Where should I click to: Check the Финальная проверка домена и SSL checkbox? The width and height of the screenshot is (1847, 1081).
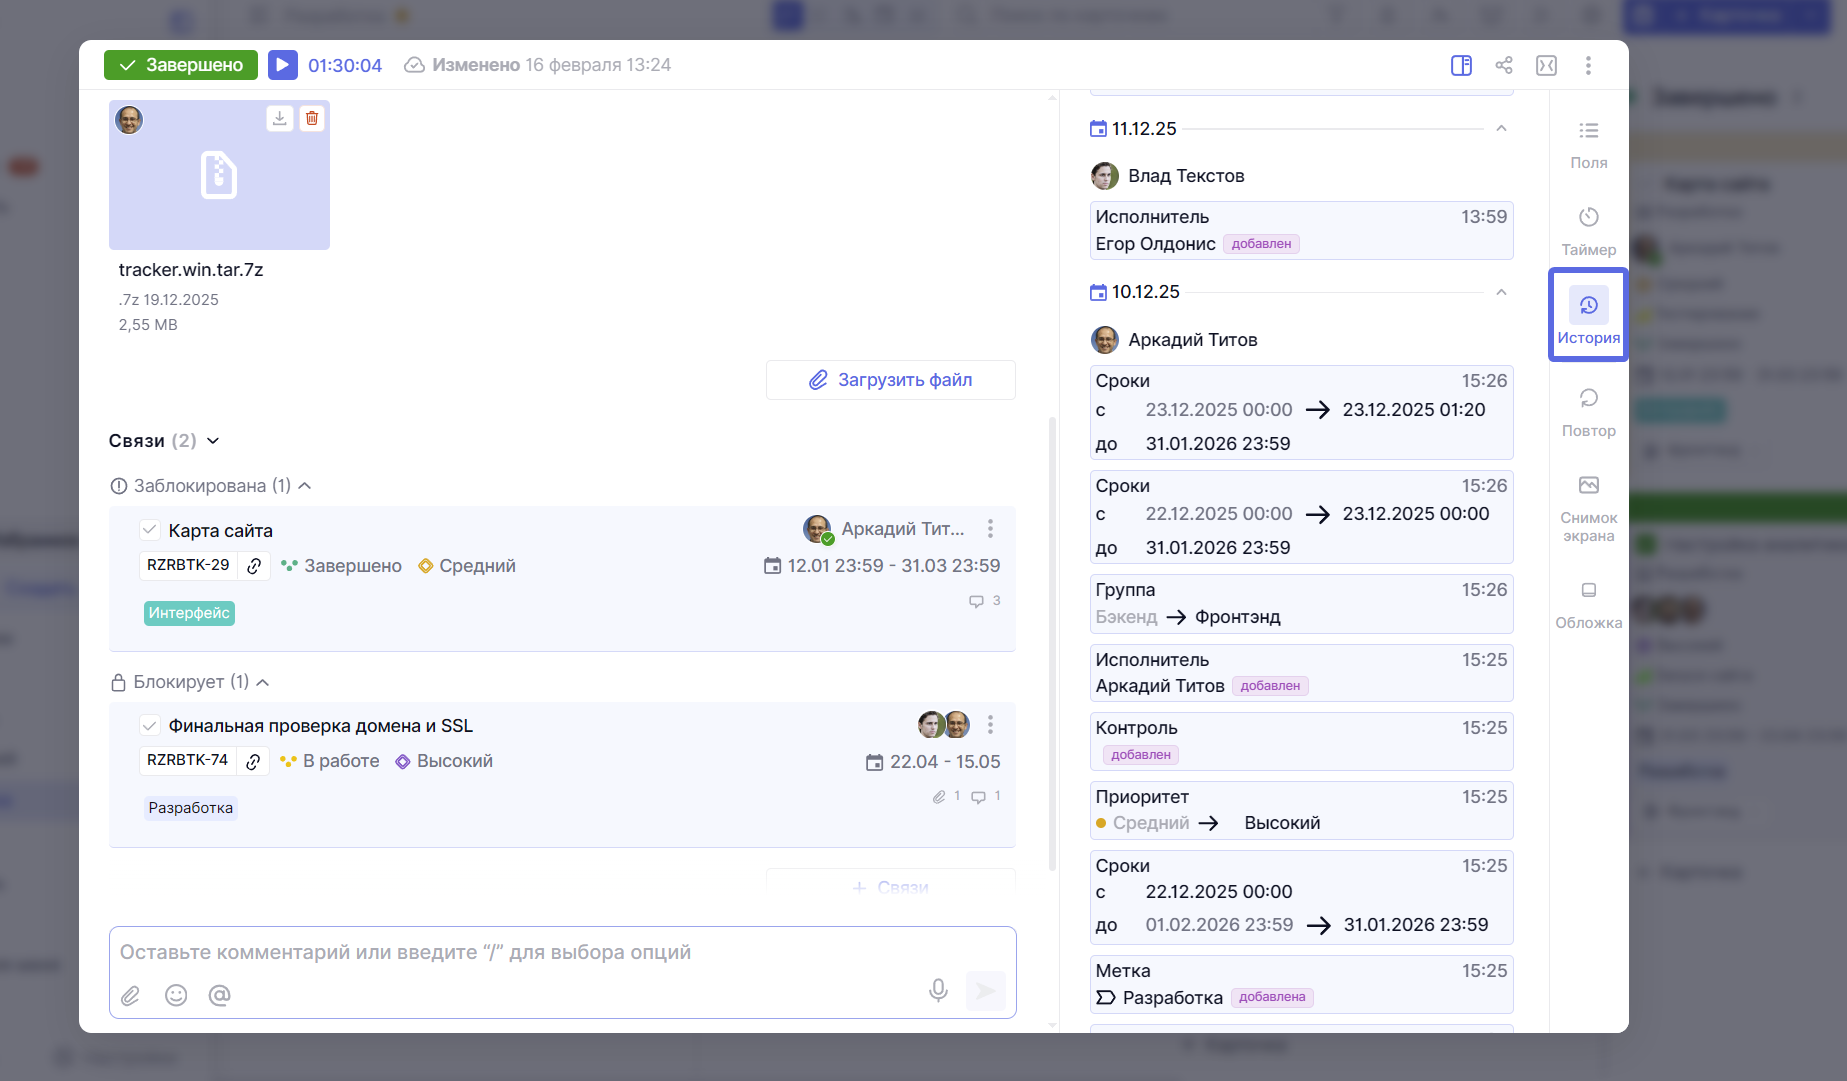(149, 726)
